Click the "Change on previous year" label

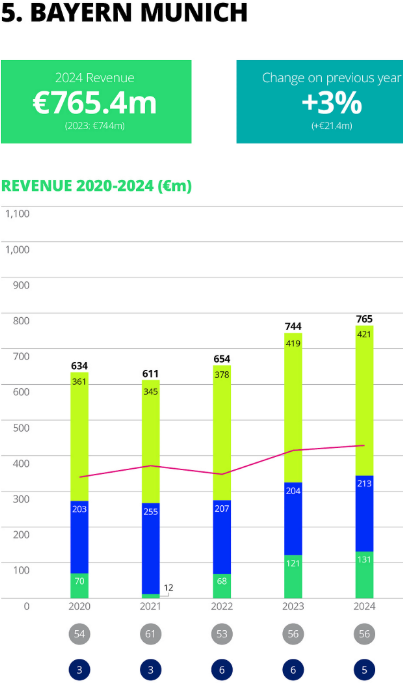click(x=332, y=78)
